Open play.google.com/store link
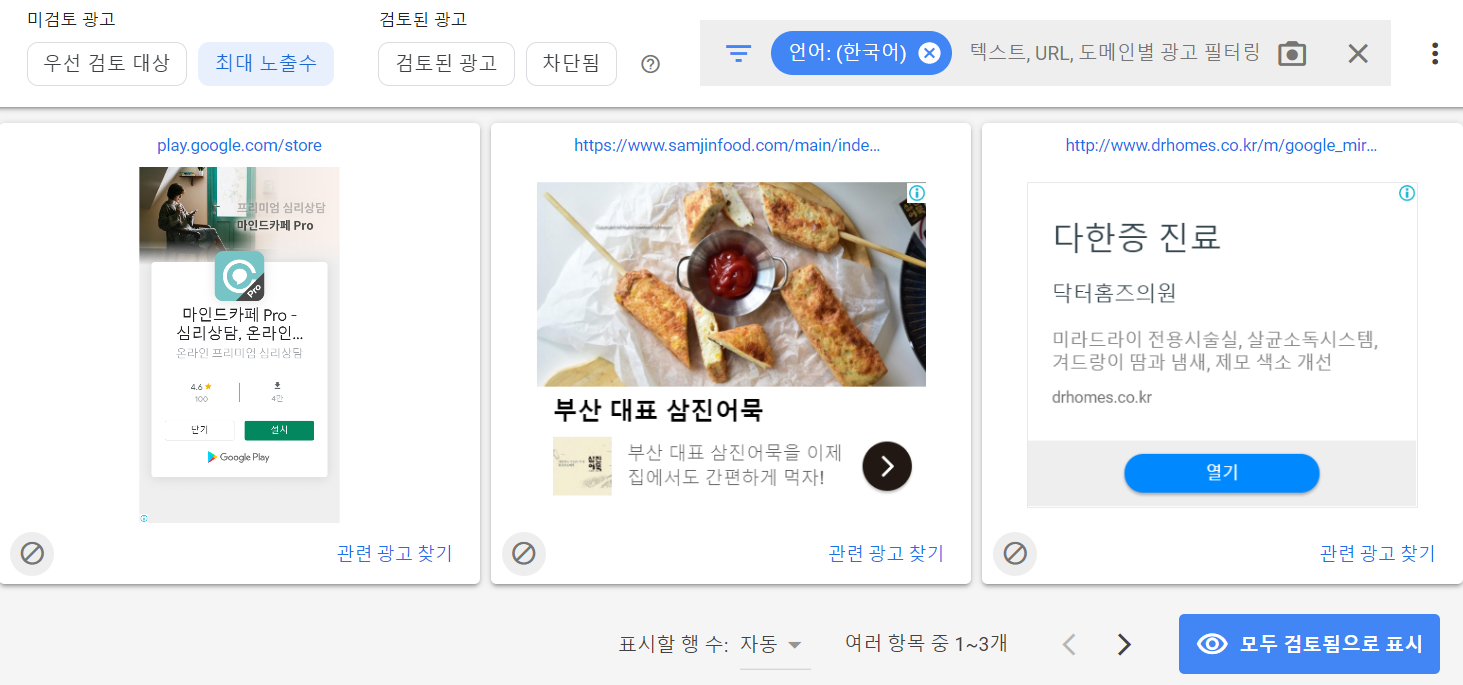 click(x=240, y=146)
